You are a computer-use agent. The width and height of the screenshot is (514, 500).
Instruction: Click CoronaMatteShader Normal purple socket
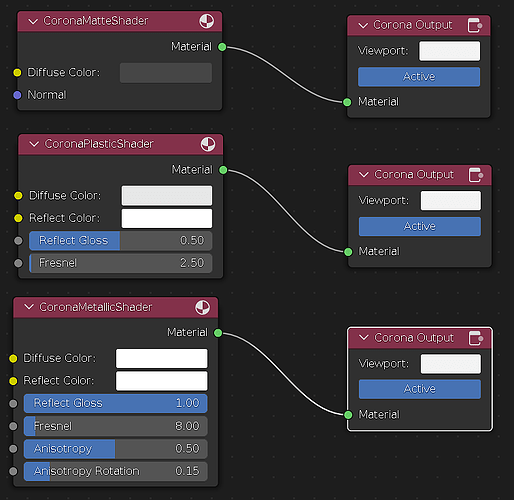[17, 95]
